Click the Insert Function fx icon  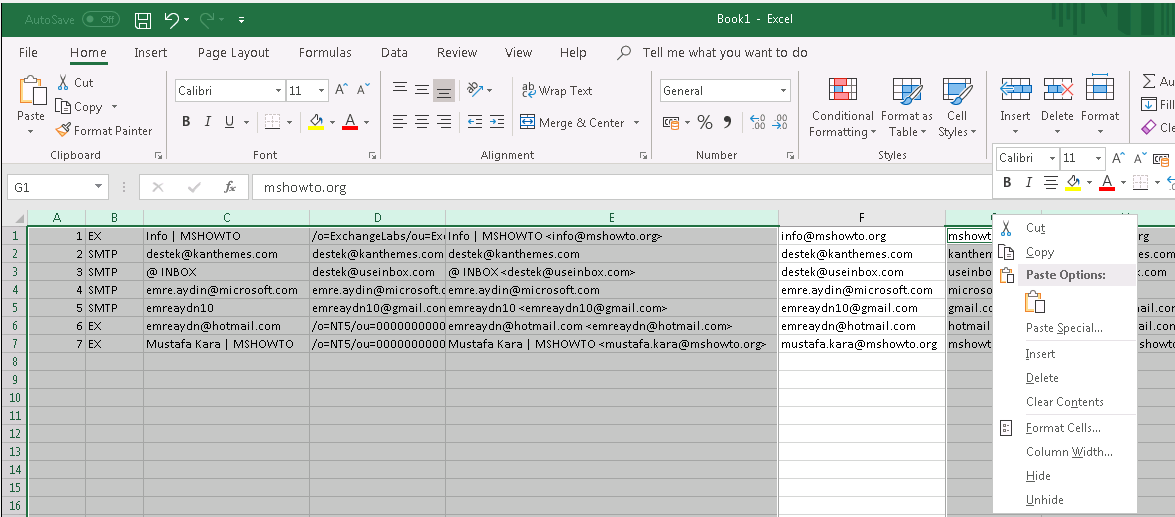(x=231, y=187)
